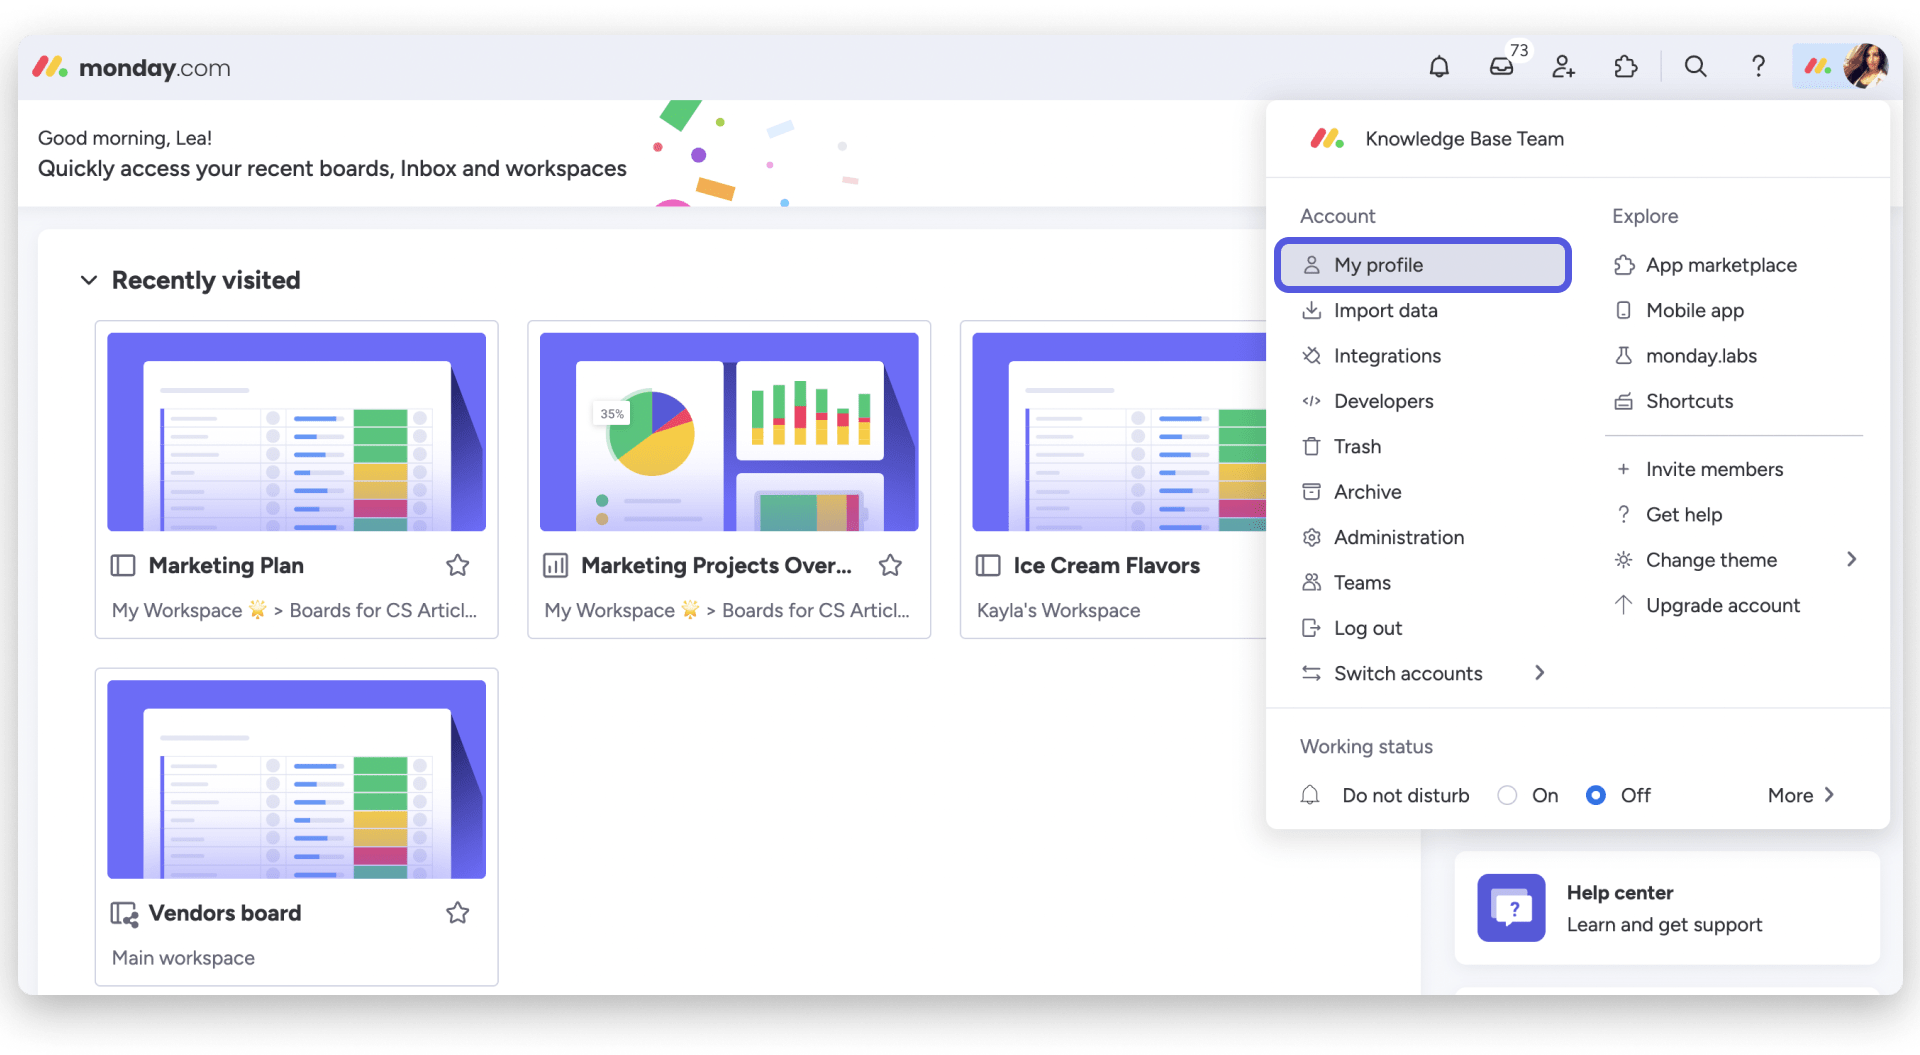Image resolution: width=1920 pixels, height=1055 pixels.
Task: Click the Marketing Plan board title
Action: click(x=226, y=566)
